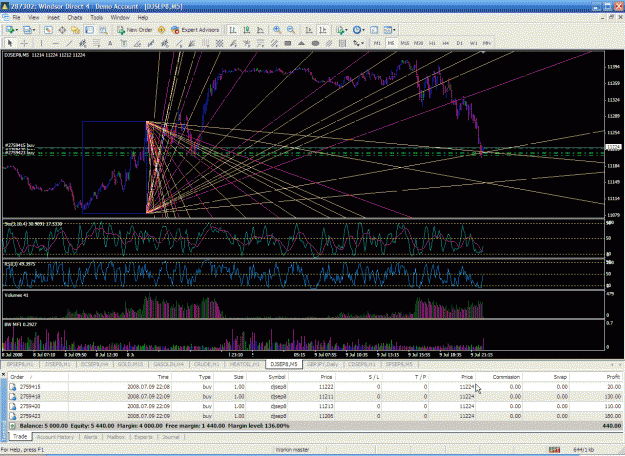Launch MetaEditor with the yellow diamond icon
Image resolution: width=625 pixels, height=456 pixels.
pos(161,30)
